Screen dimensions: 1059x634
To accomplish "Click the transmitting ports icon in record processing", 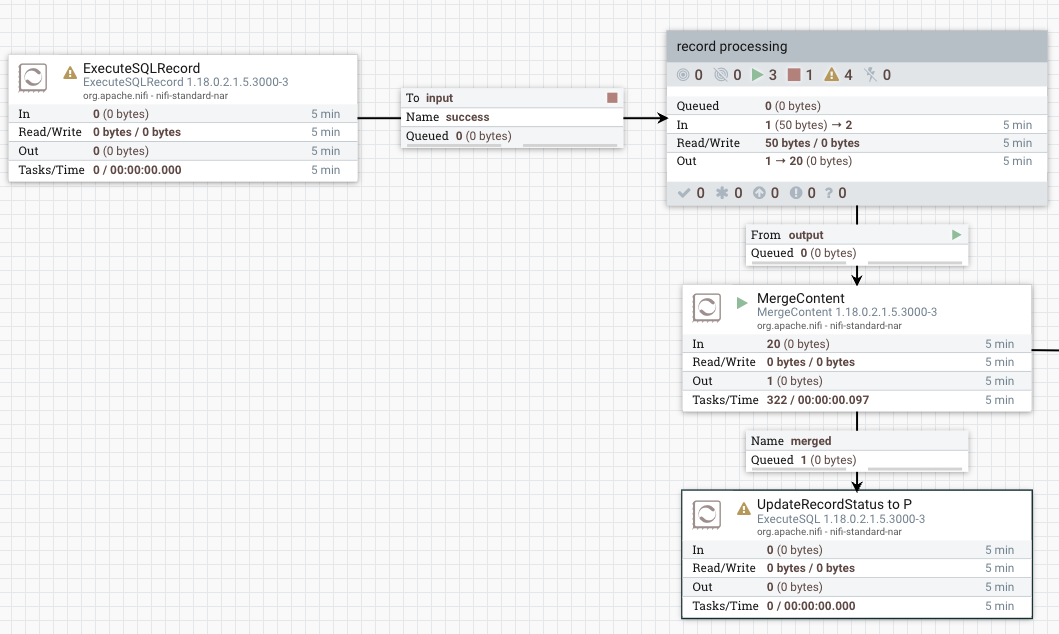I will tap(683, 75).
